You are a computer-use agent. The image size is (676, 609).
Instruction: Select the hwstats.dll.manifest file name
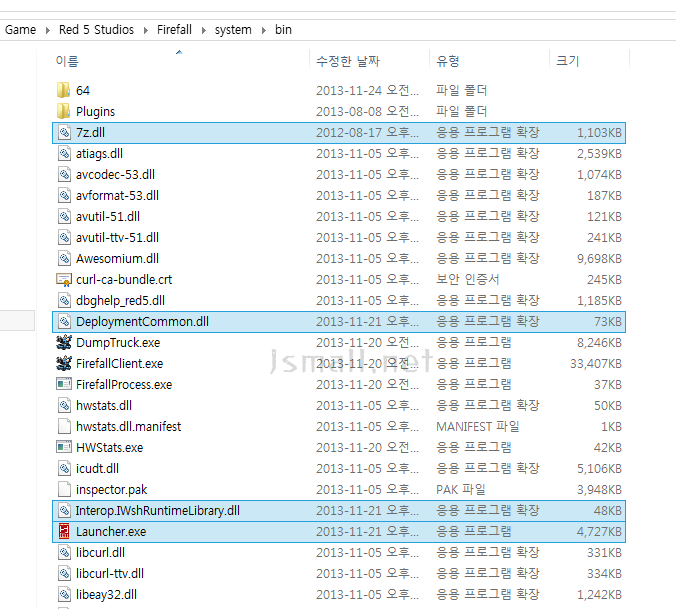[128, 427]
